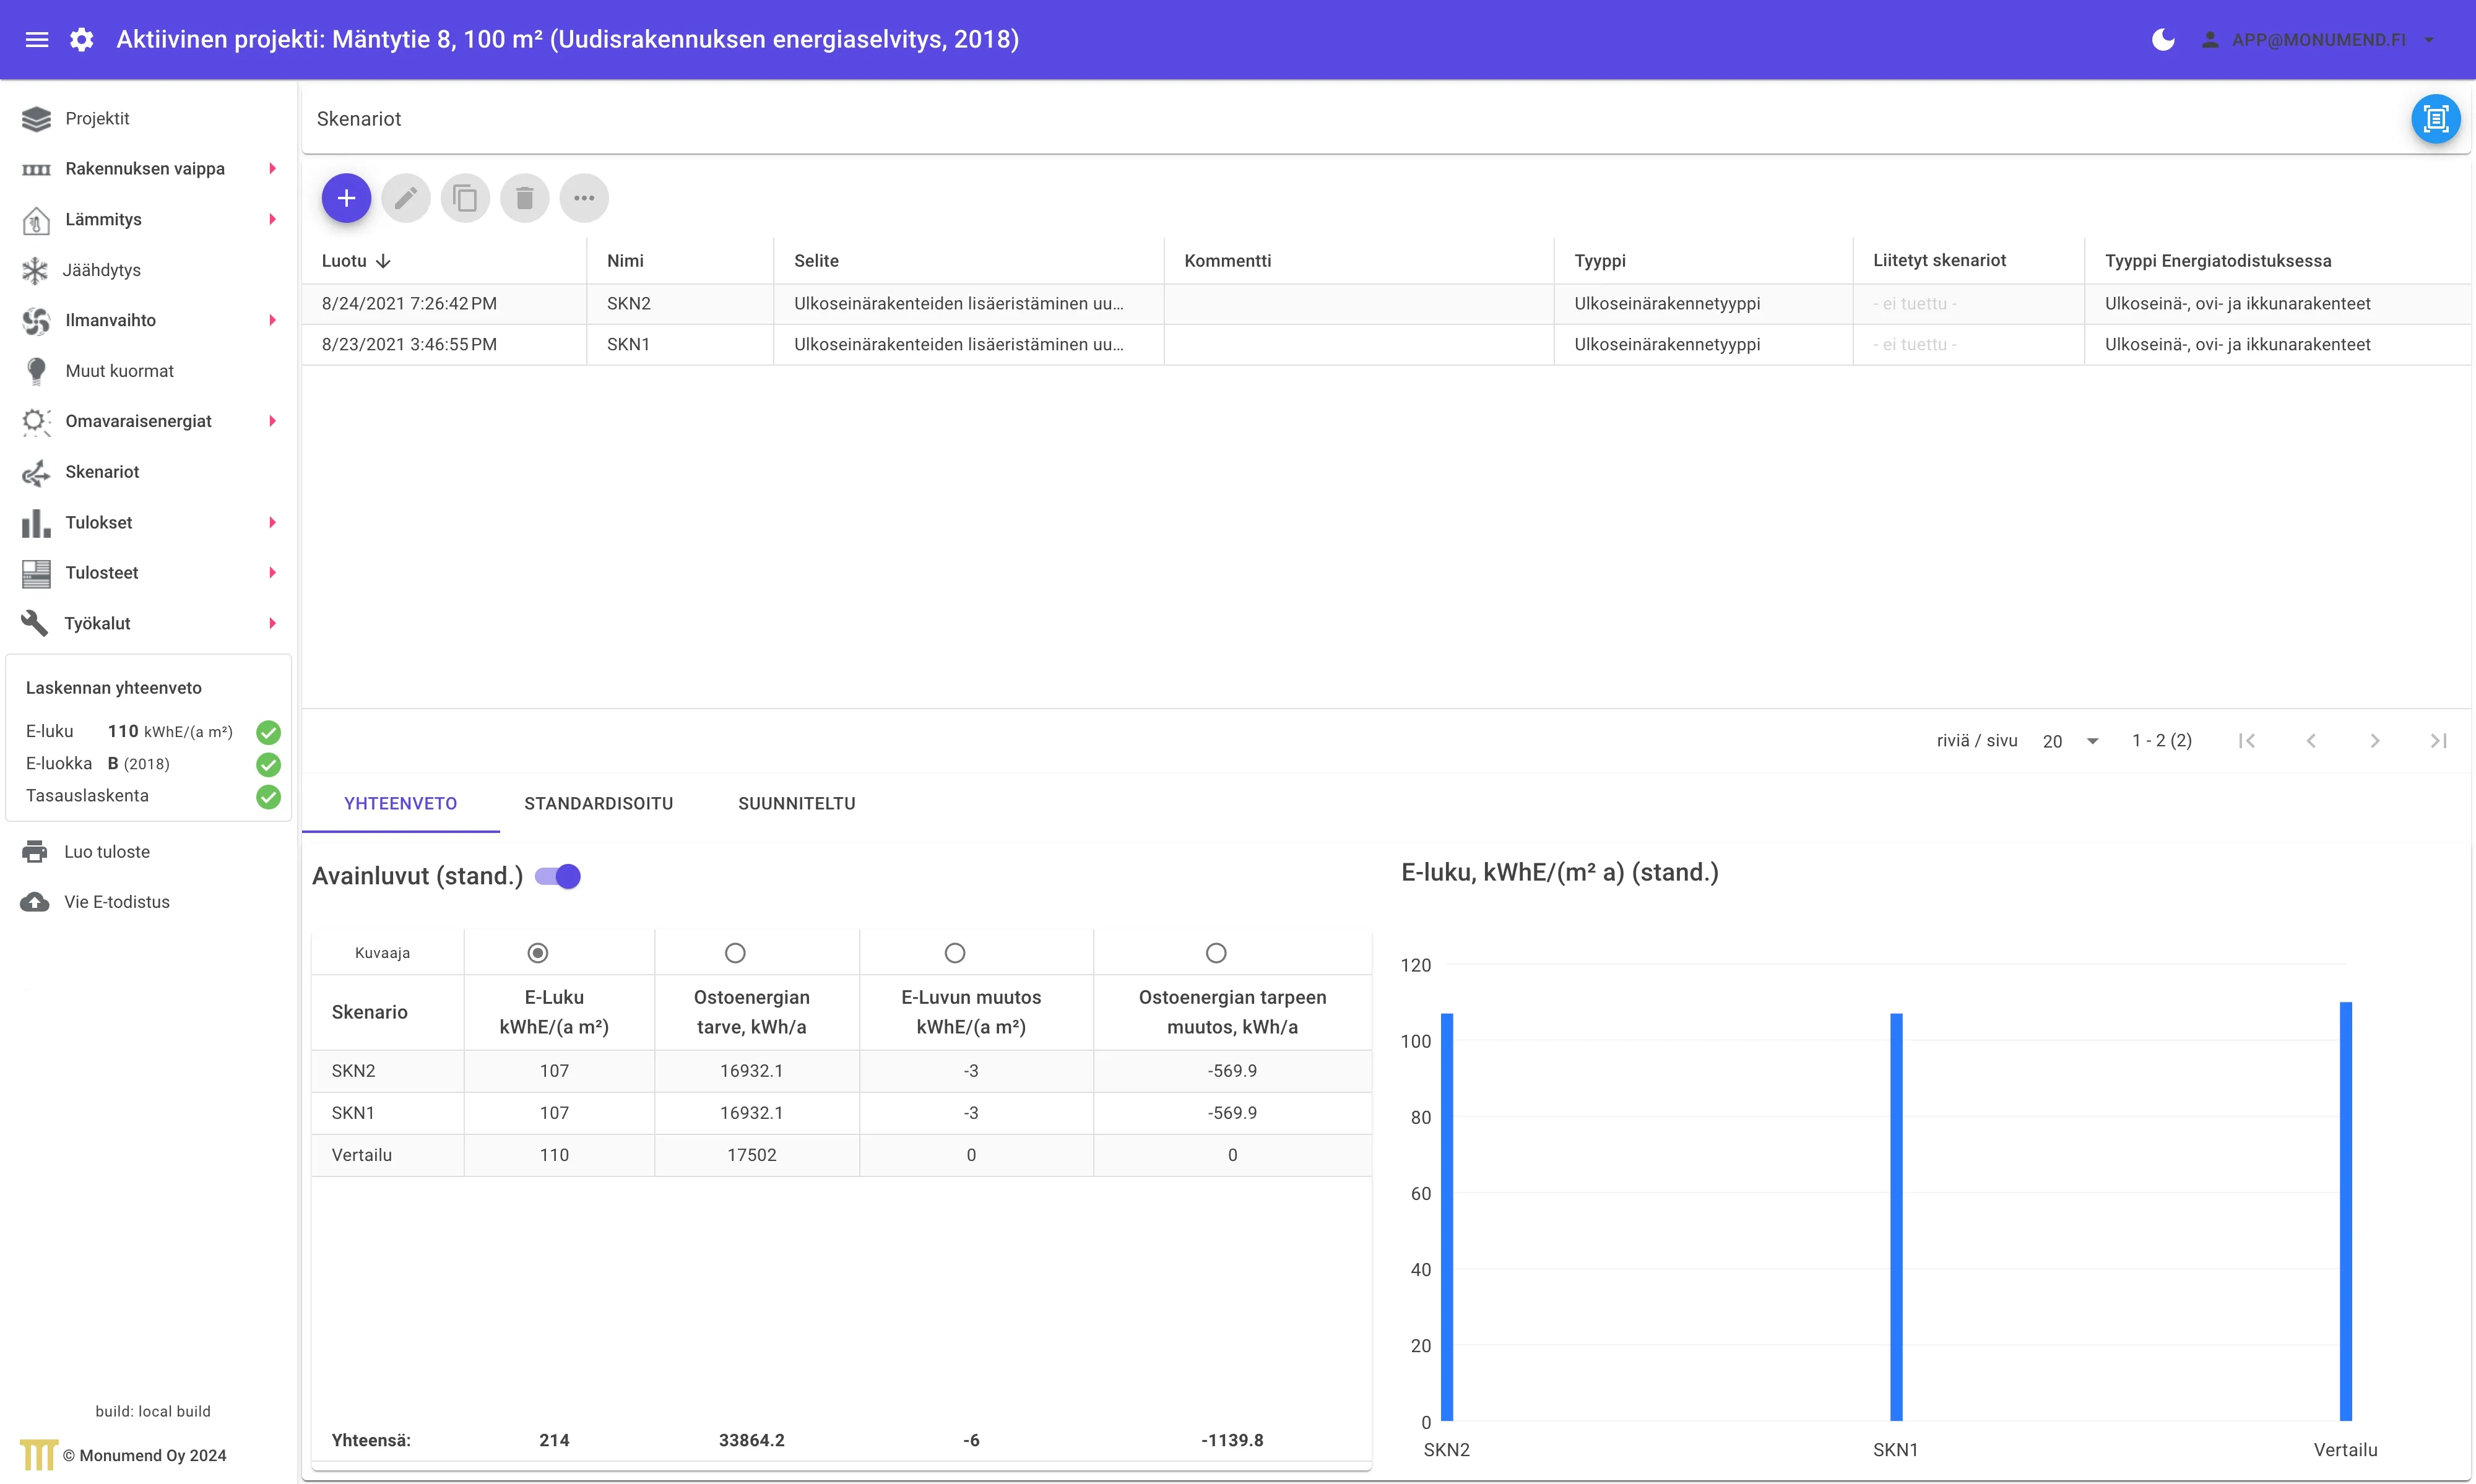Click the Vertailu row in summary table

(841, 1155)
